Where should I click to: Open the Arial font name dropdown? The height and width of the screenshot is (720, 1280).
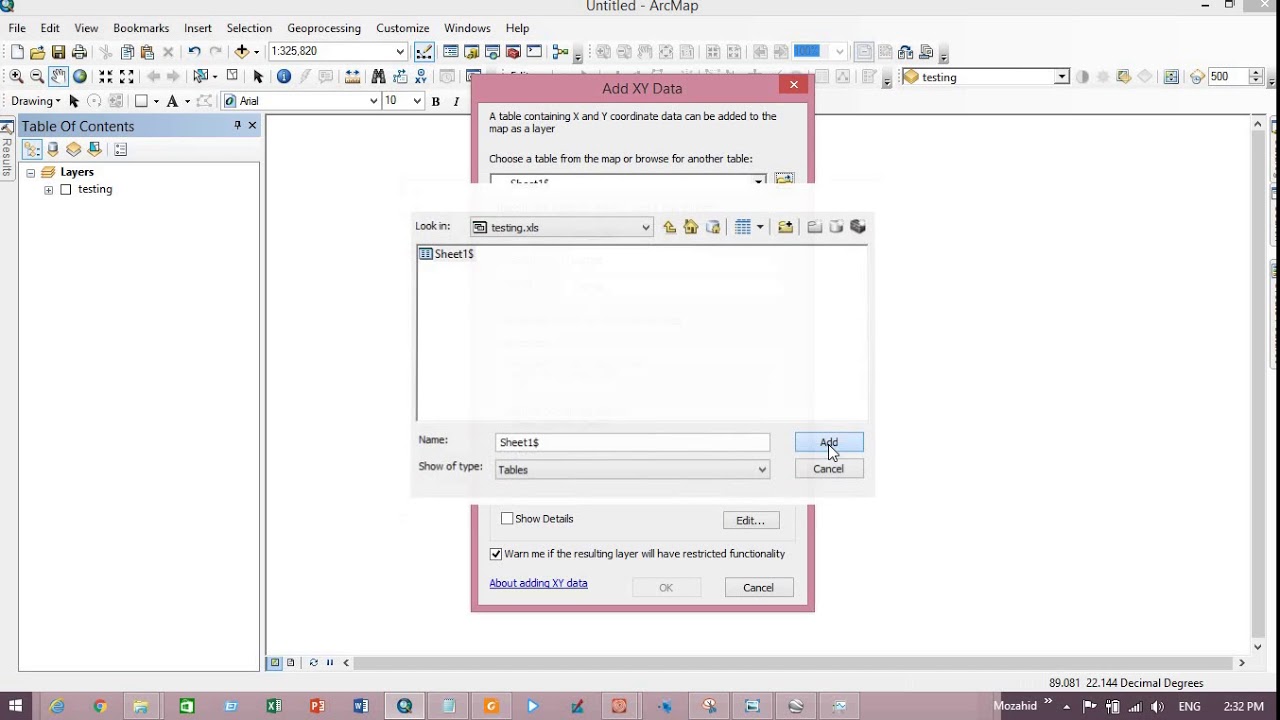pyautogui.click(x=374, y=101)
